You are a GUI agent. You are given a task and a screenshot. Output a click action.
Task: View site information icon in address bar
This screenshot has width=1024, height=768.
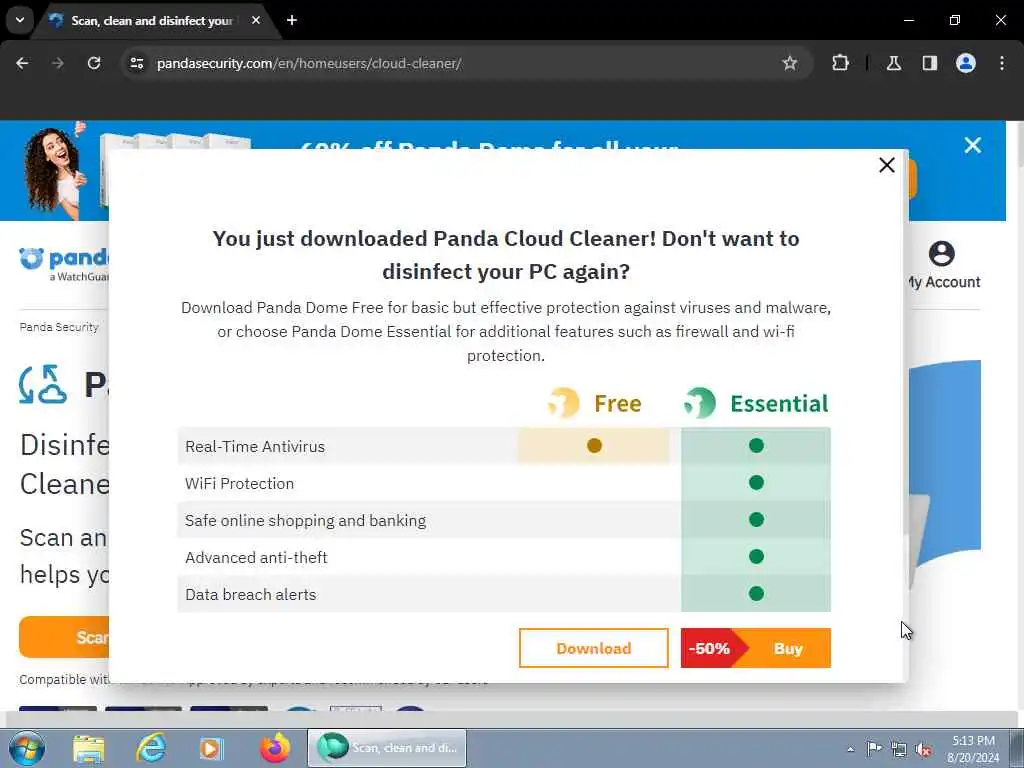pyautogui.click(x=136, y=63)
